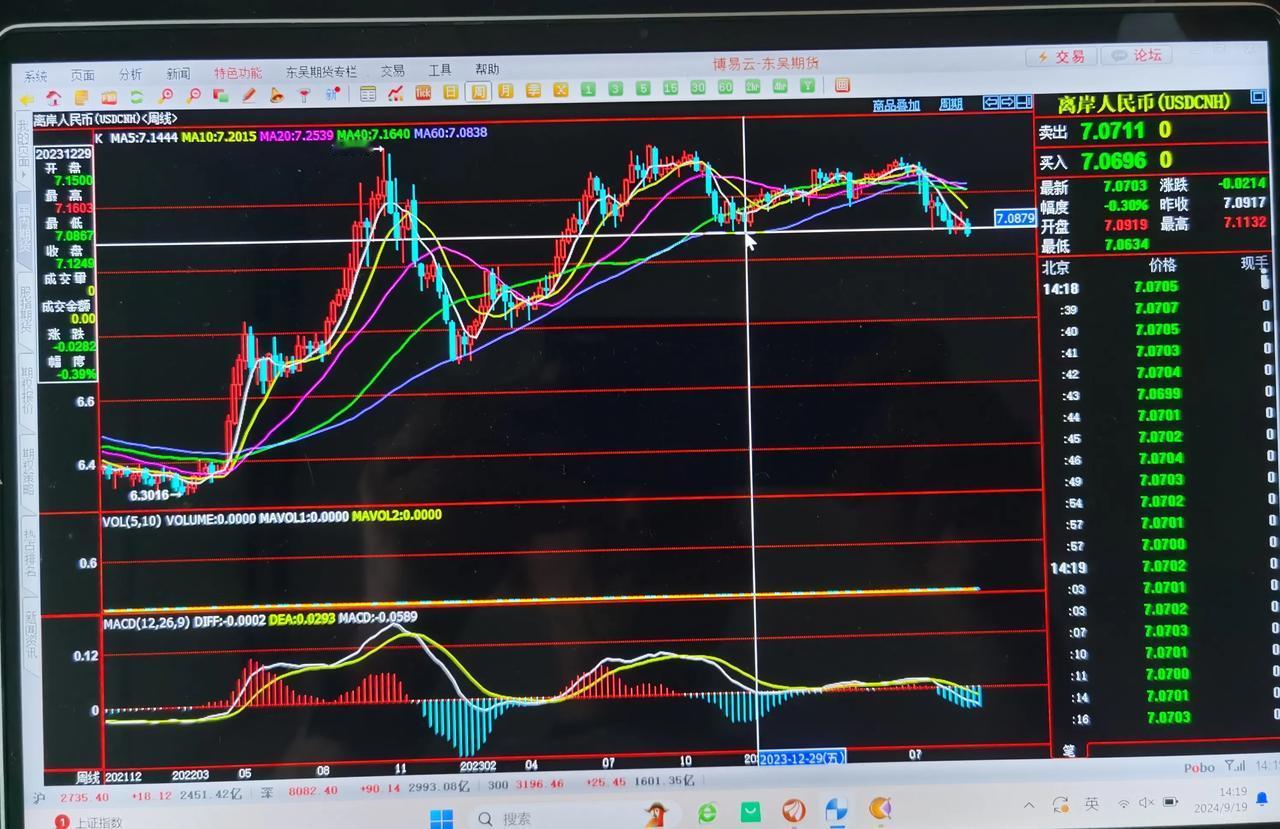Switch to the time-sharing trend chart icon
The height and width of the screenshot is (829, 1280).
click(x=396, y=93)
